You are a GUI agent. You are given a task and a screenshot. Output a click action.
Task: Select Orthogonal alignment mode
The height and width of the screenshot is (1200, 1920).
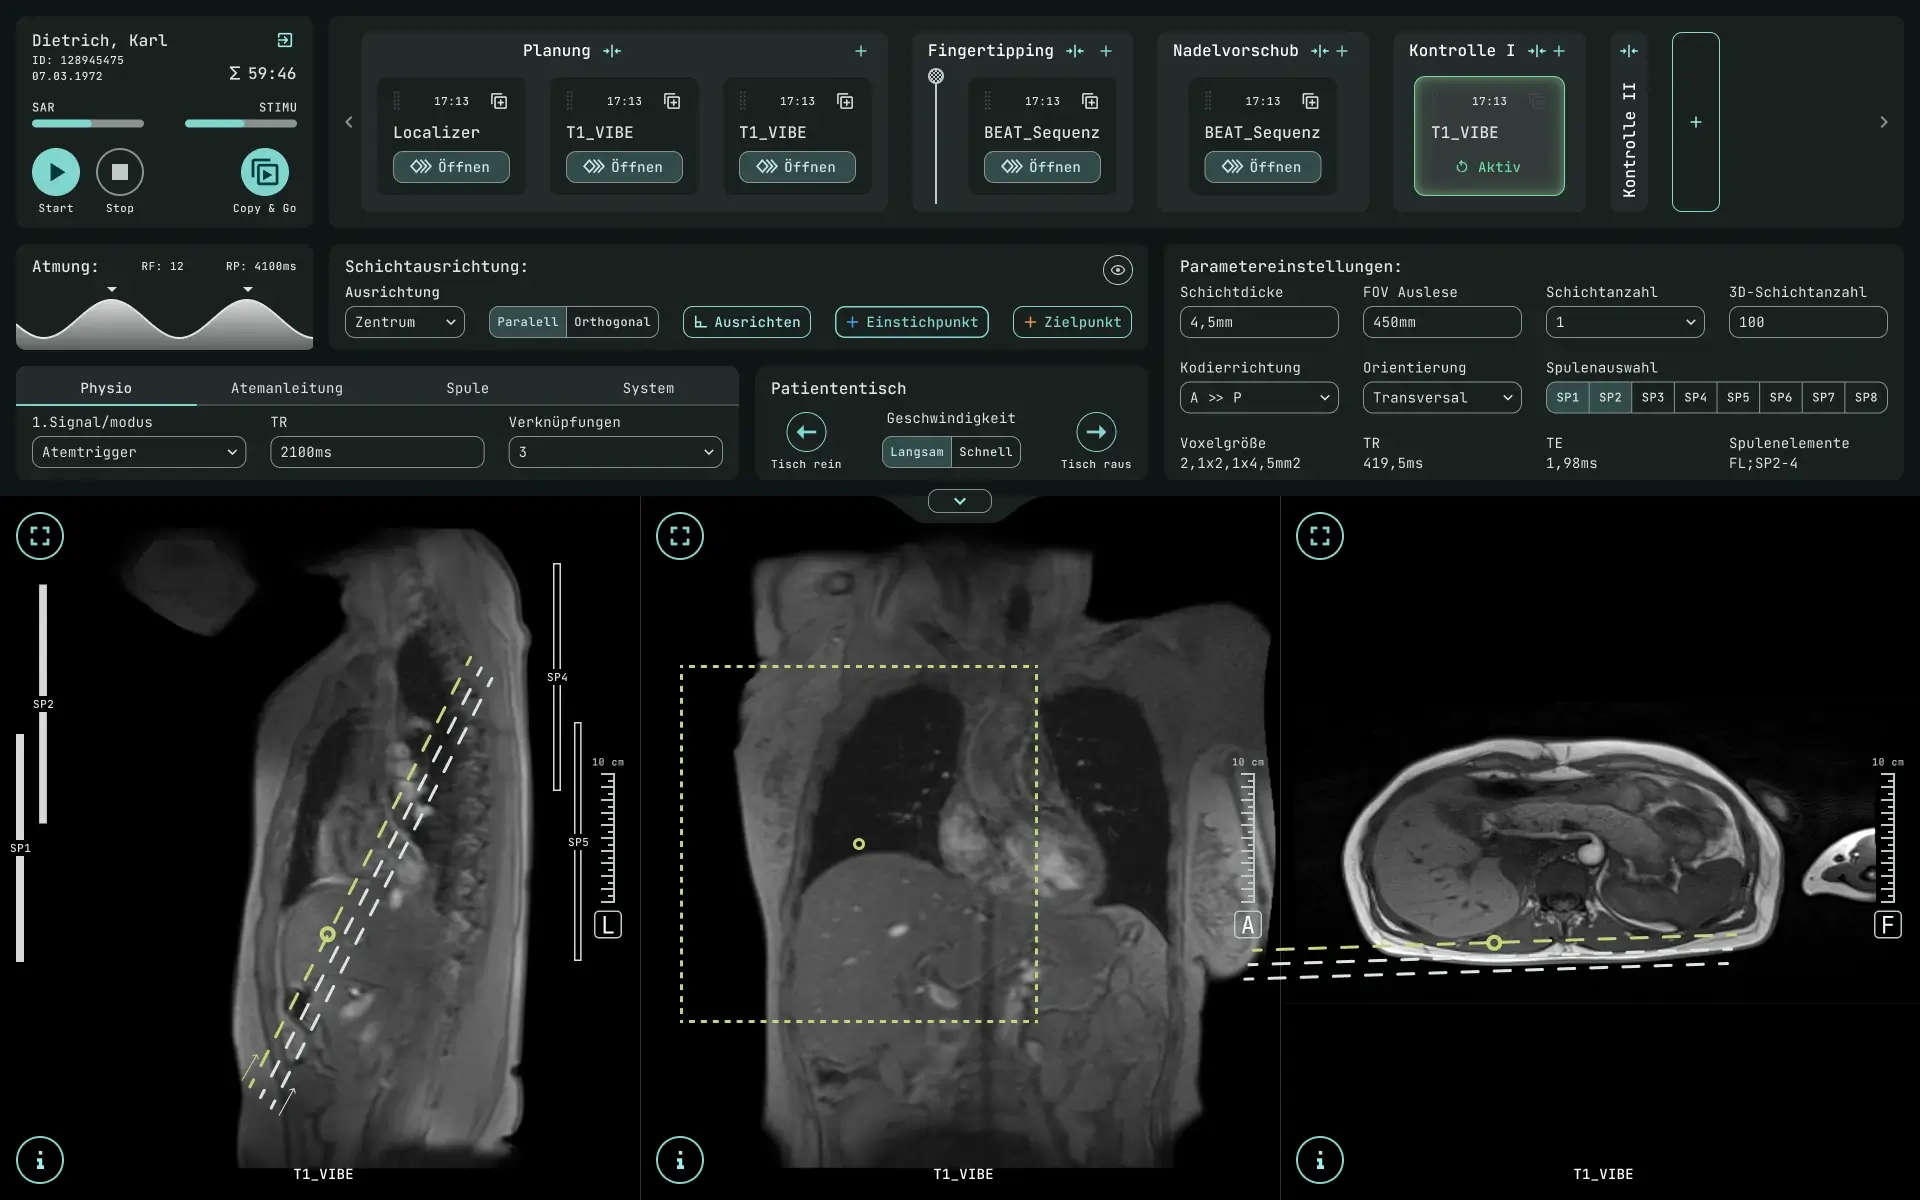tap(612, 322)
